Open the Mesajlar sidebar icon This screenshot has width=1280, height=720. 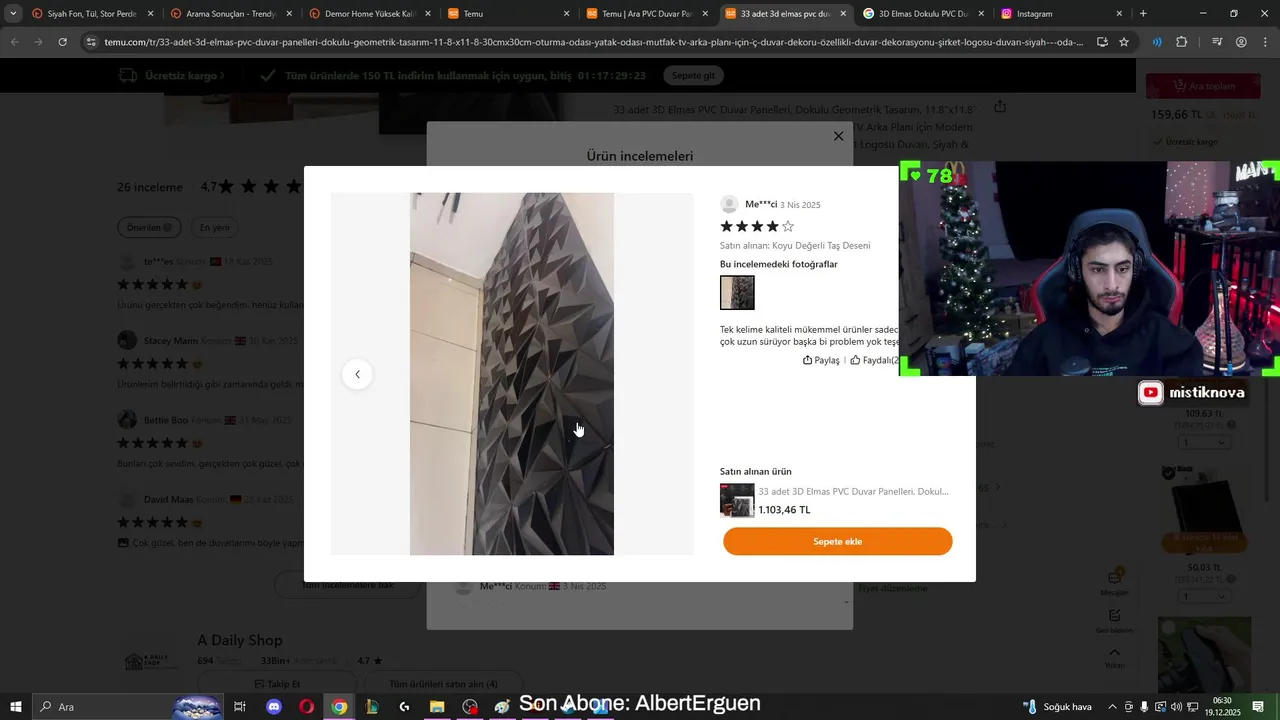[x=1114, y=582]
